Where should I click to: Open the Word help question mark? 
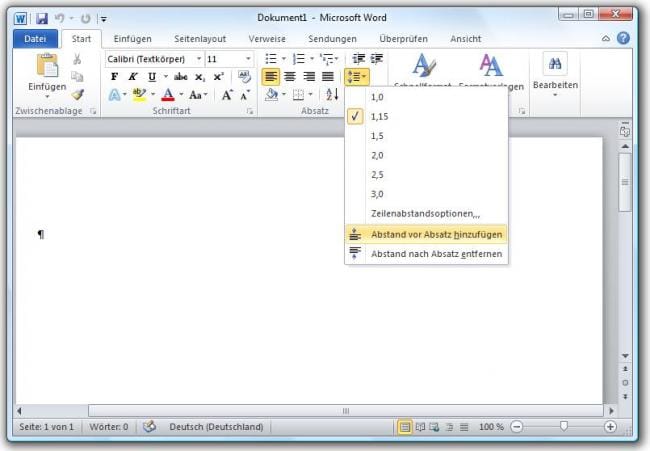point(623,38)
